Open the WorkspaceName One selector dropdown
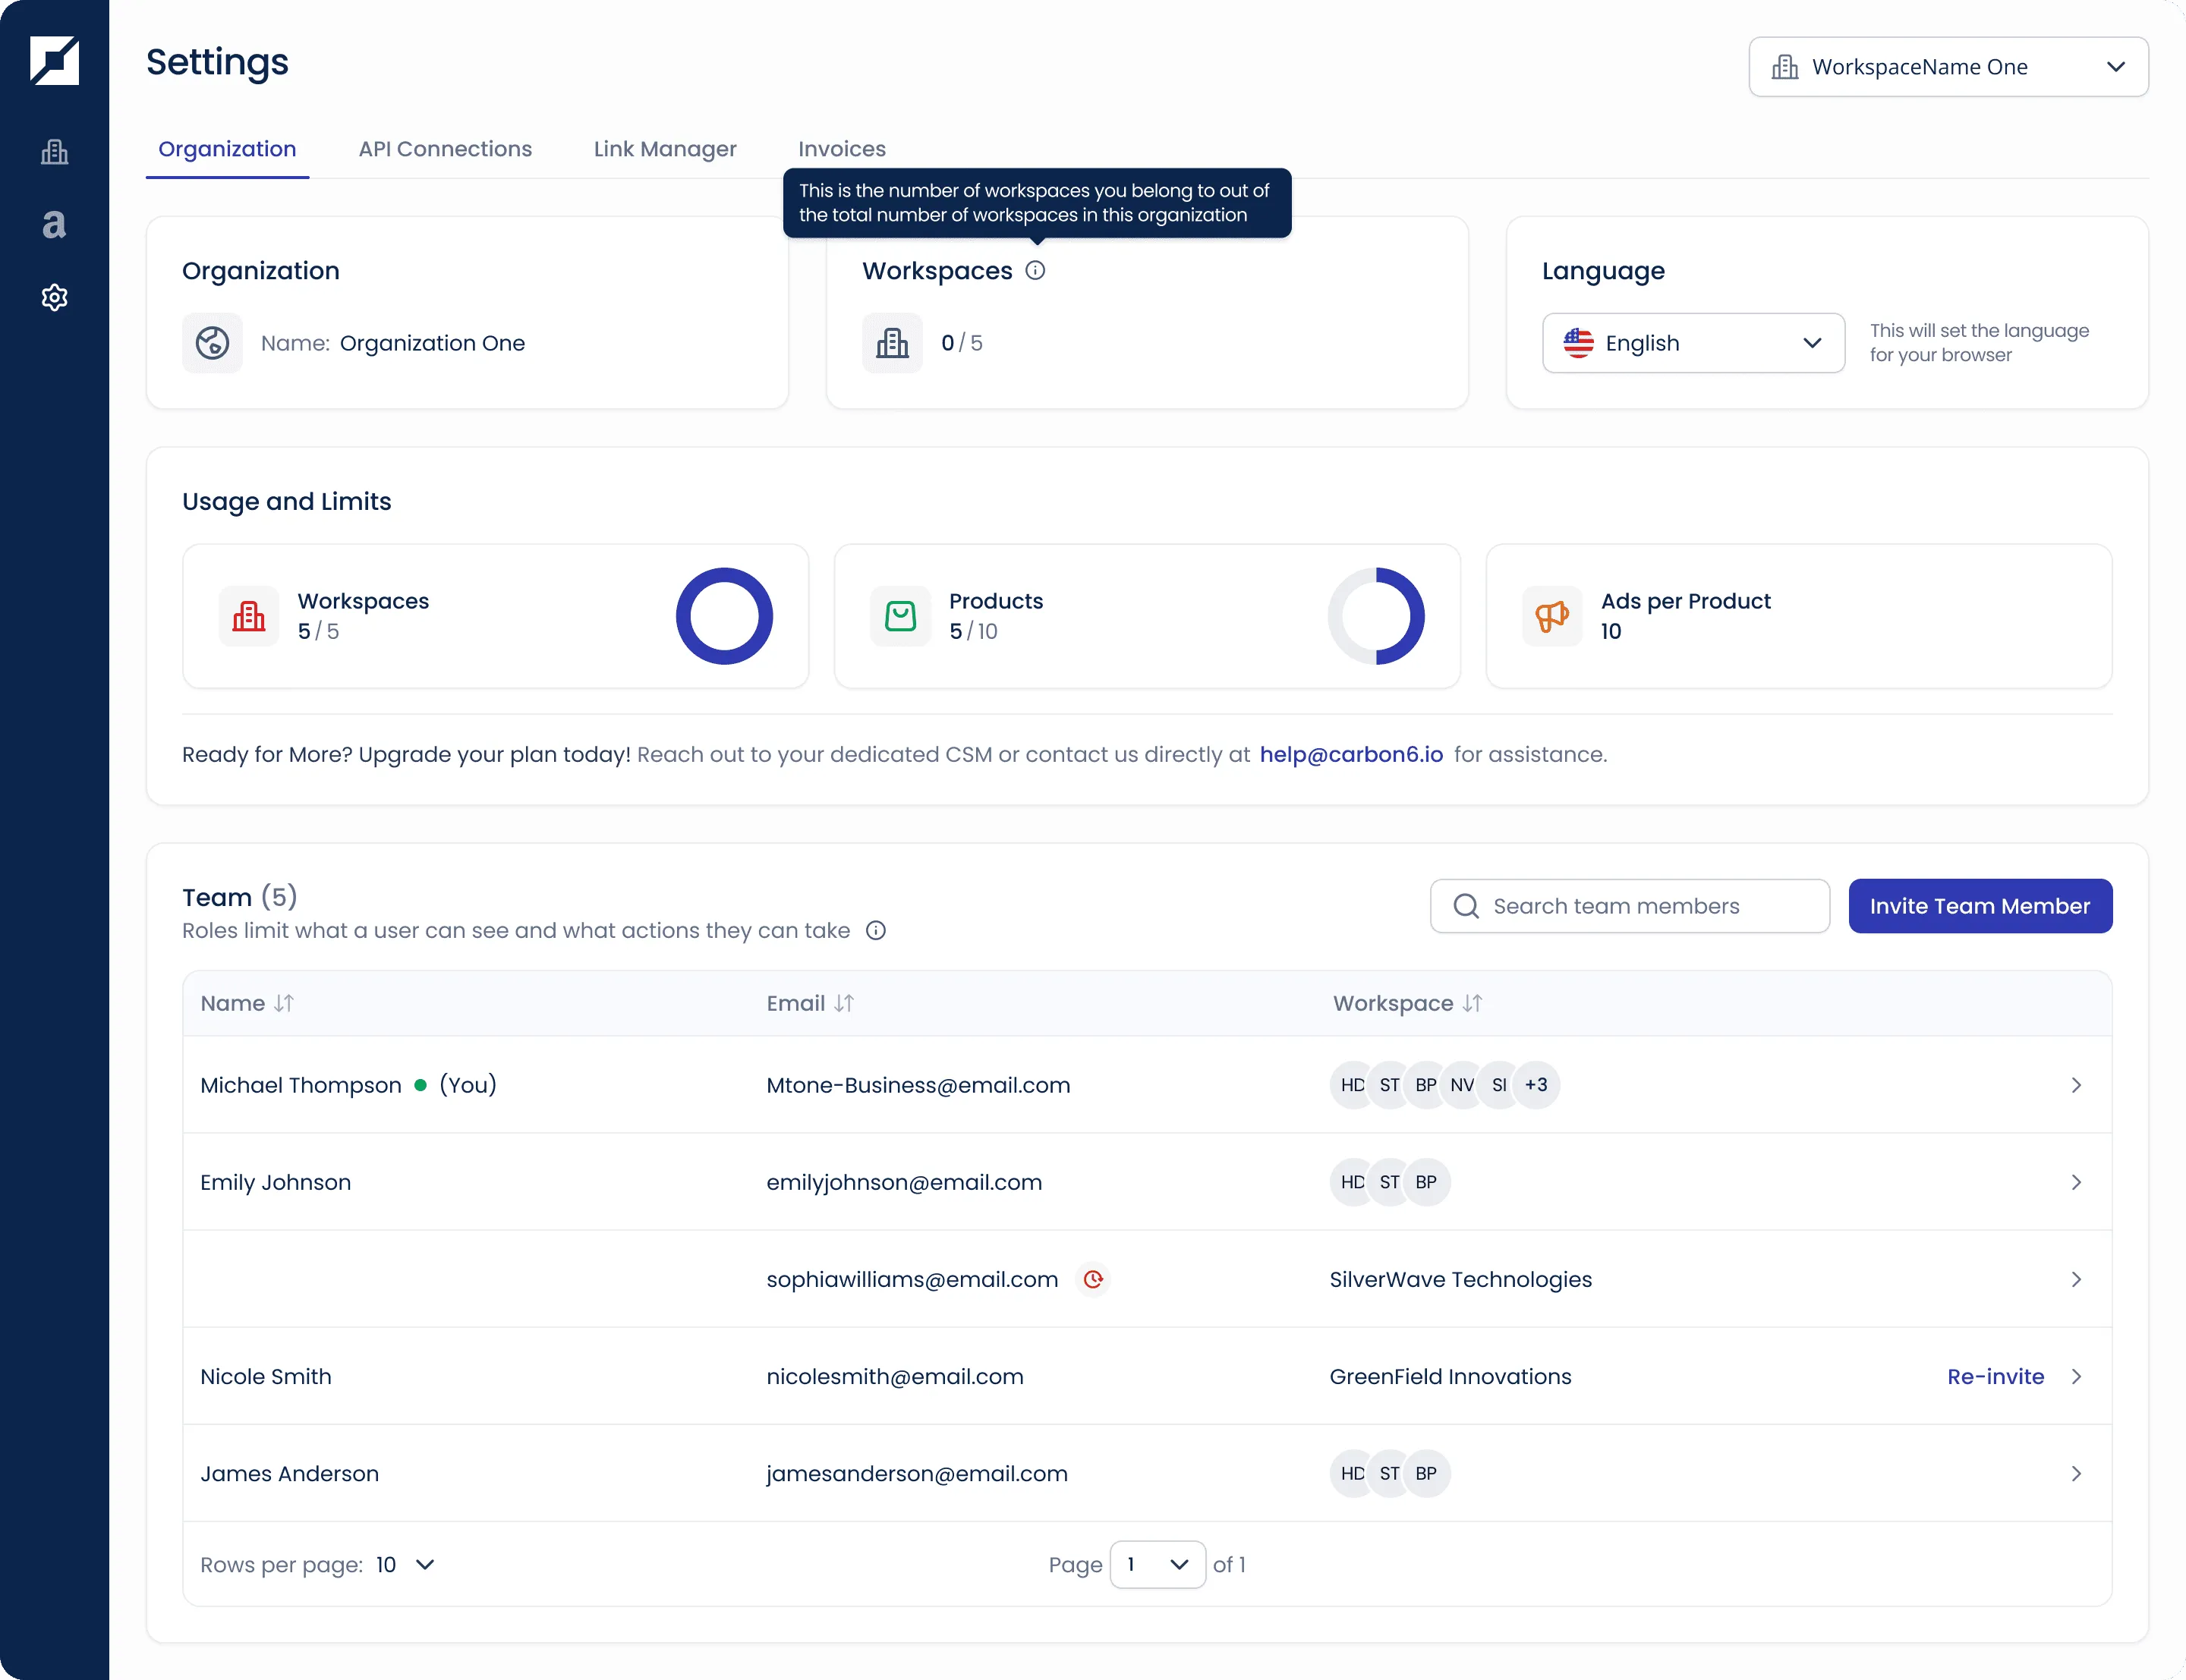This screenshot has width=2186, height=1680. (1948, 67)
